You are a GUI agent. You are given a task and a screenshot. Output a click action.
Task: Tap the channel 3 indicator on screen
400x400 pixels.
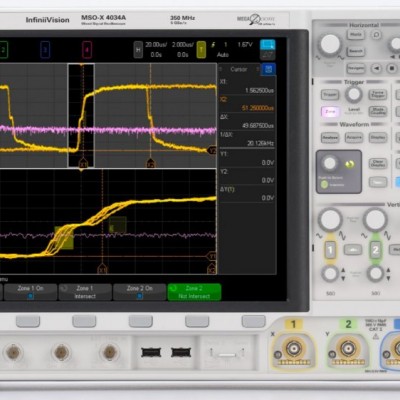click(x=45, y=50)
